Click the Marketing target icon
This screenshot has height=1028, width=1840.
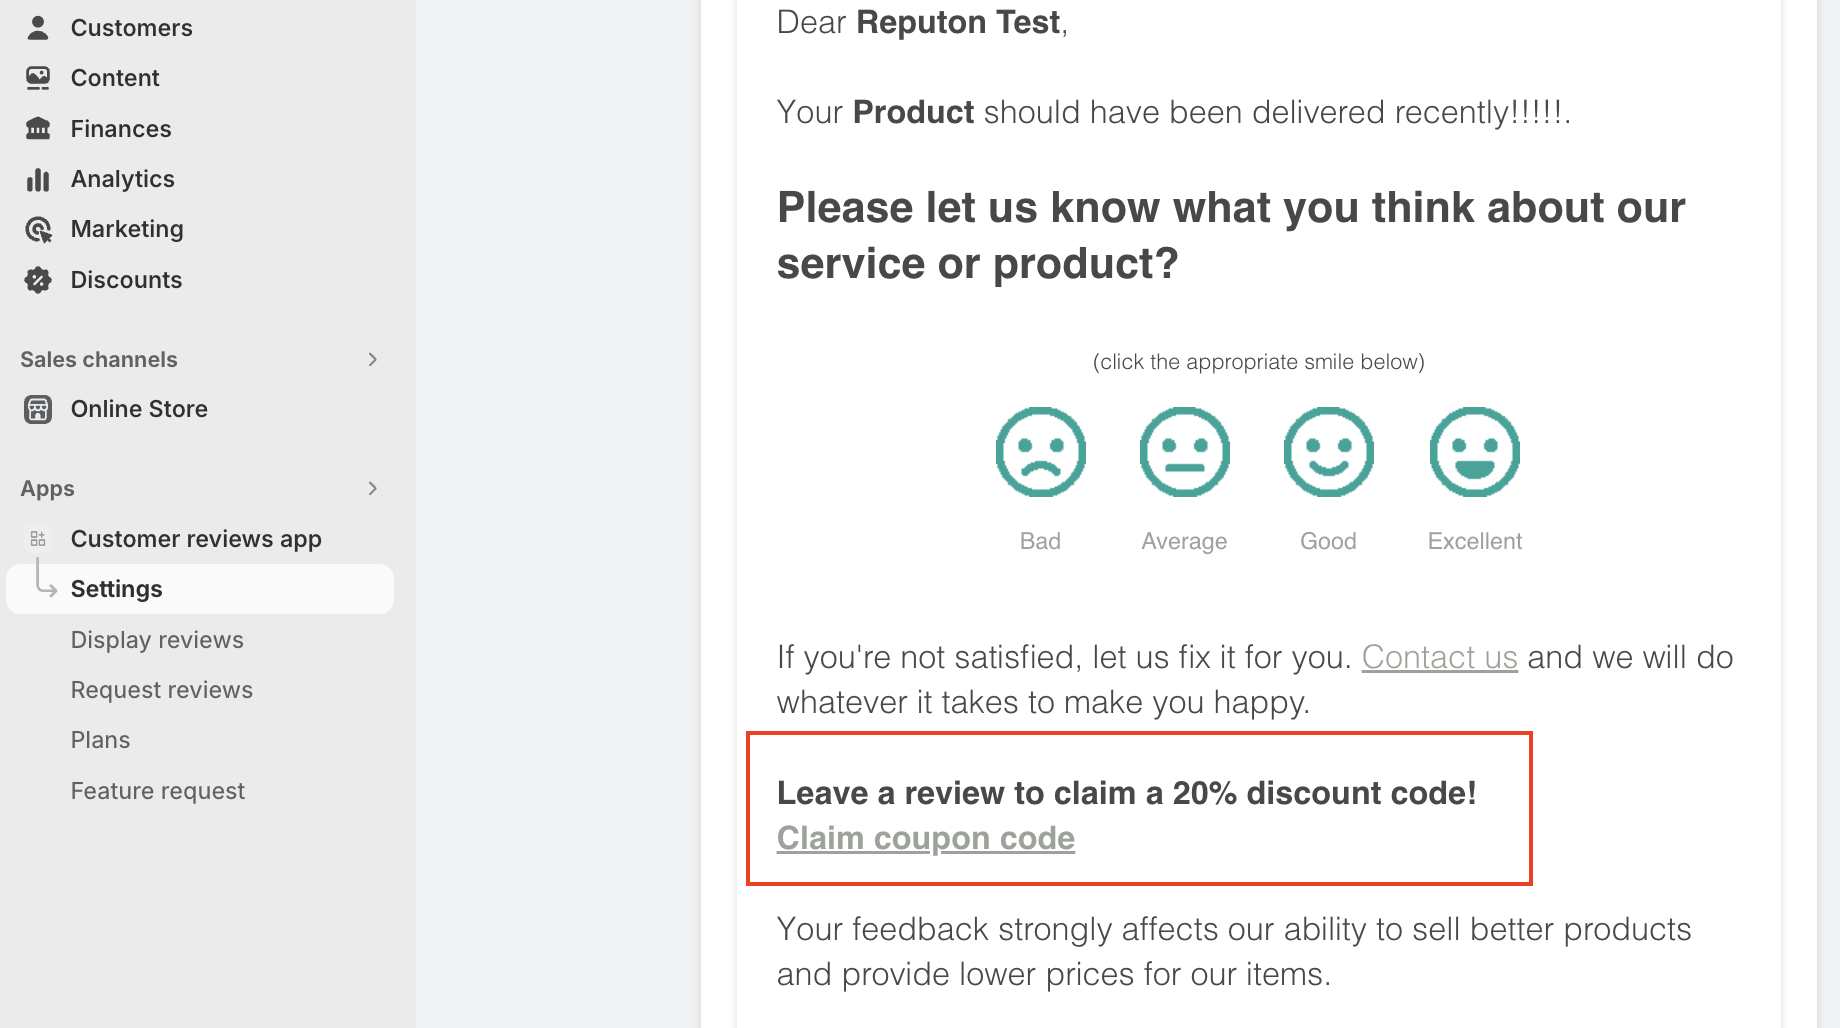(x=38, y=230)
